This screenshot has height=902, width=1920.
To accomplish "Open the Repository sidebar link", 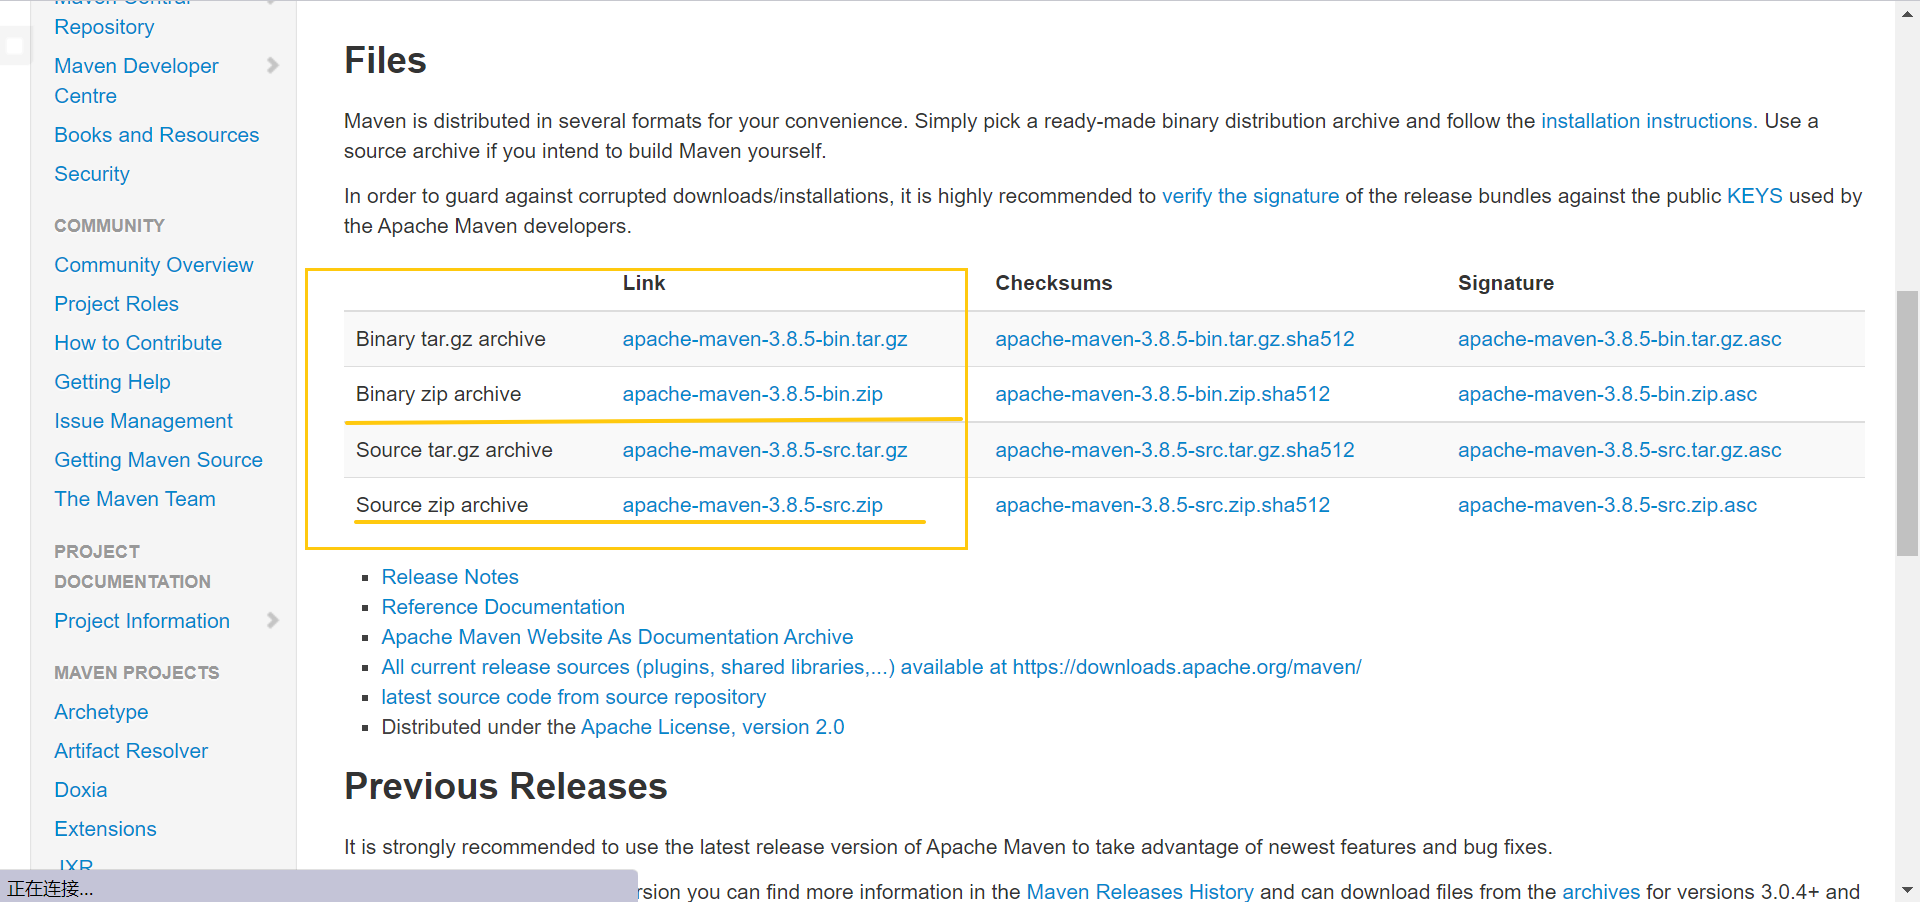I will (104, 27).
